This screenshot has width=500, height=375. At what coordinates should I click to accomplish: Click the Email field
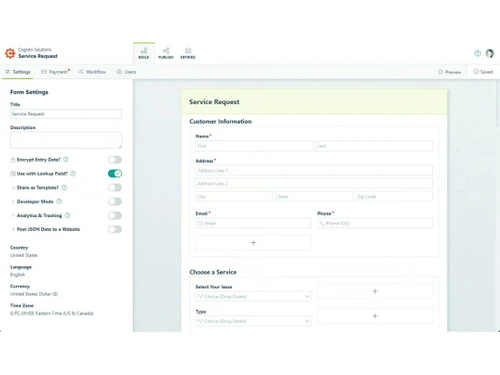coord(253,223)
